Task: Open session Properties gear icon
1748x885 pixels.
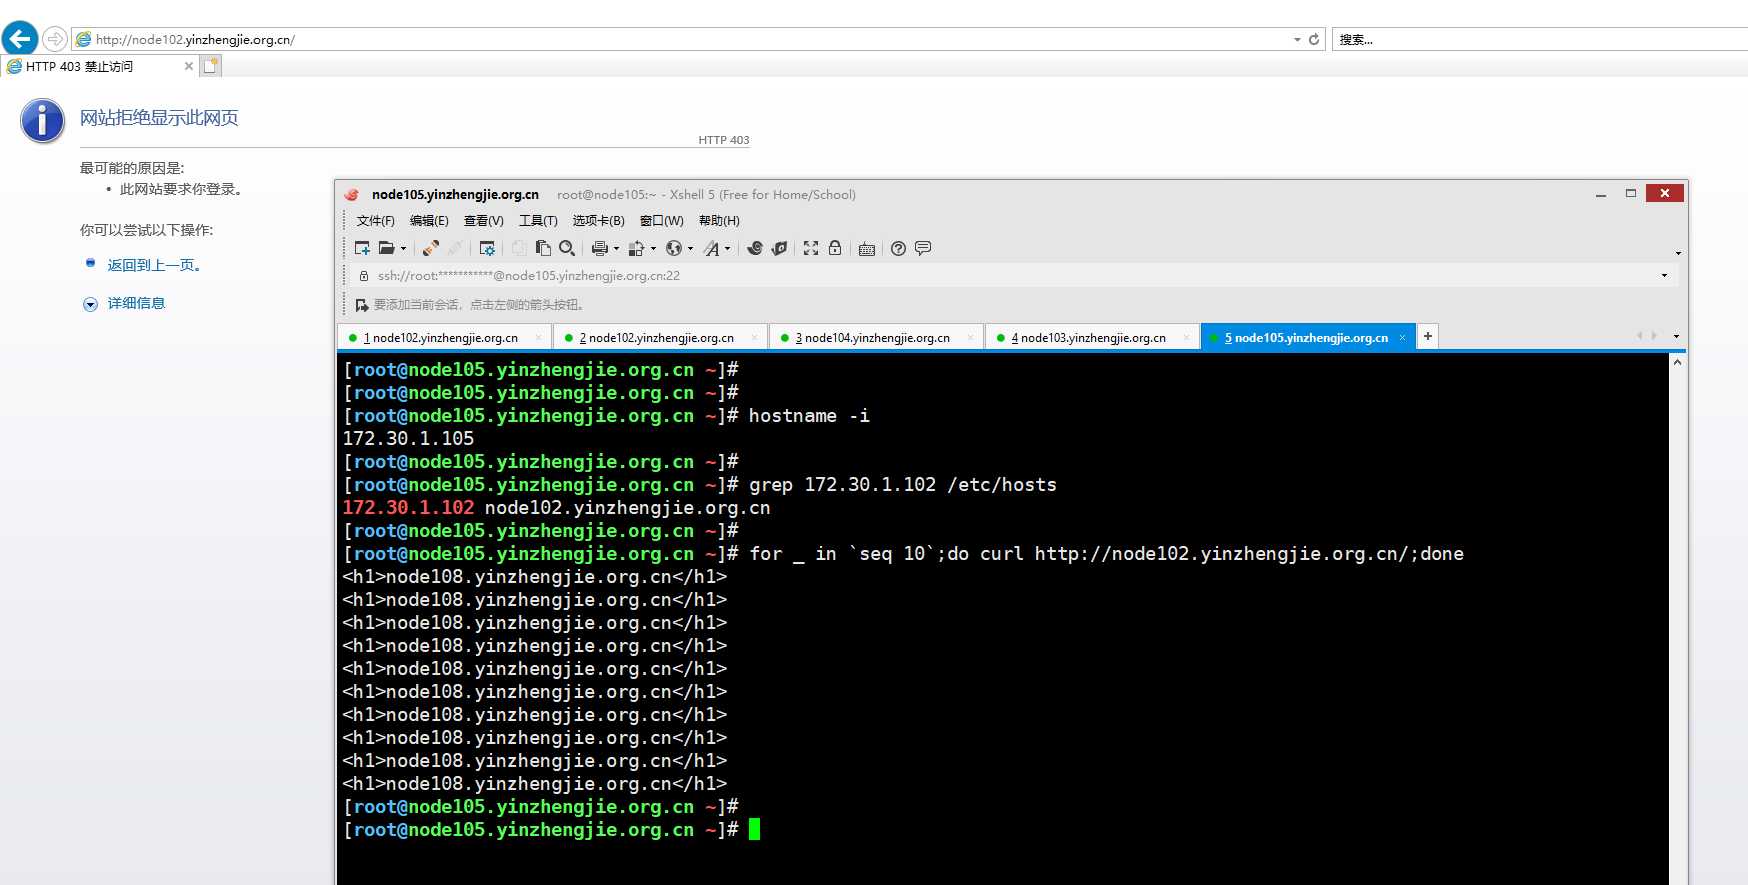Action: (487, 248)
